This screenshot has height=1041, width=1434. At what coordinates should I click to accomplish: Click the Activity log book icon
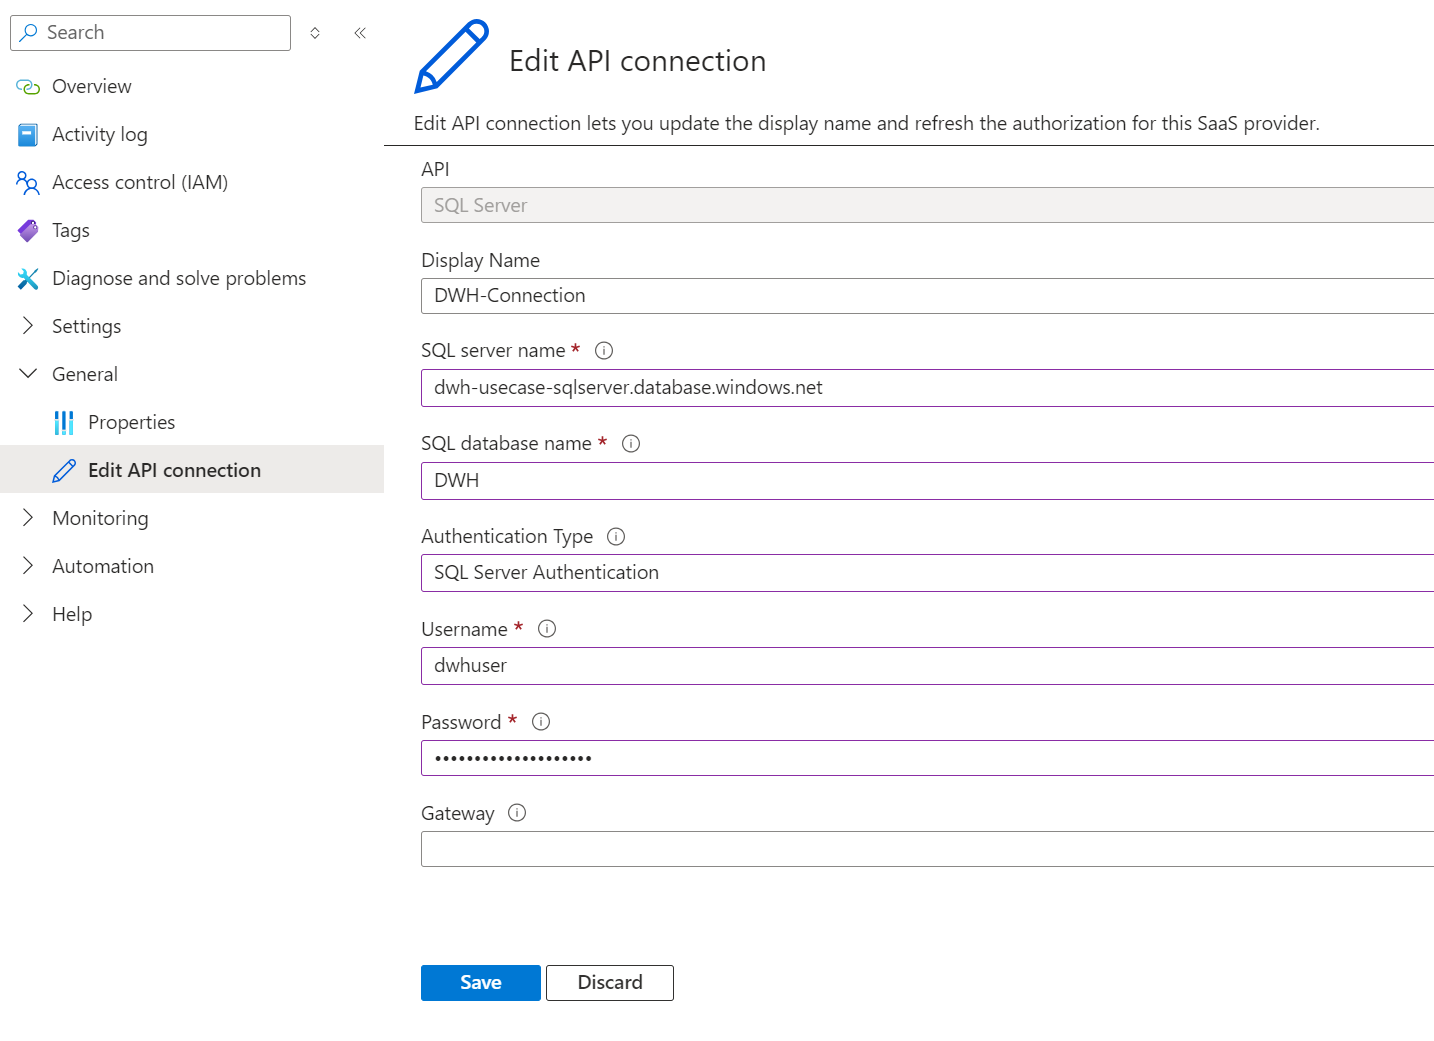click(28, 135)
